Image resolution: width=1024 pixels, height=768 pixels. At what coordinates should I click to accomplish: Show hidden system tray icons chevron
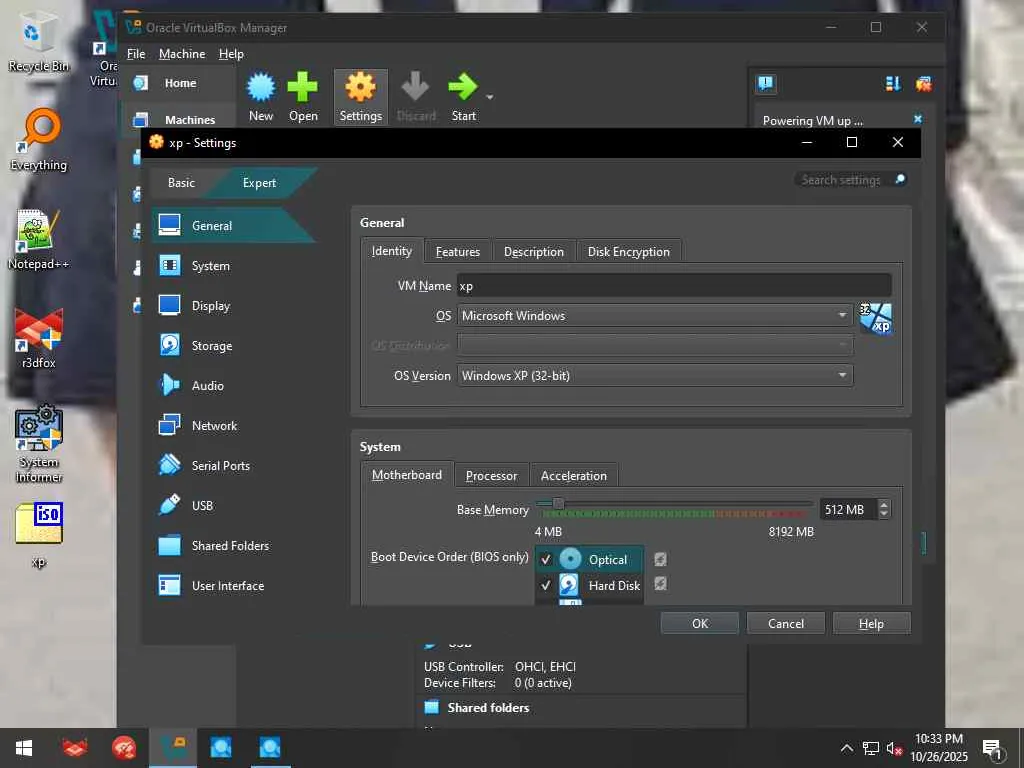846,748
